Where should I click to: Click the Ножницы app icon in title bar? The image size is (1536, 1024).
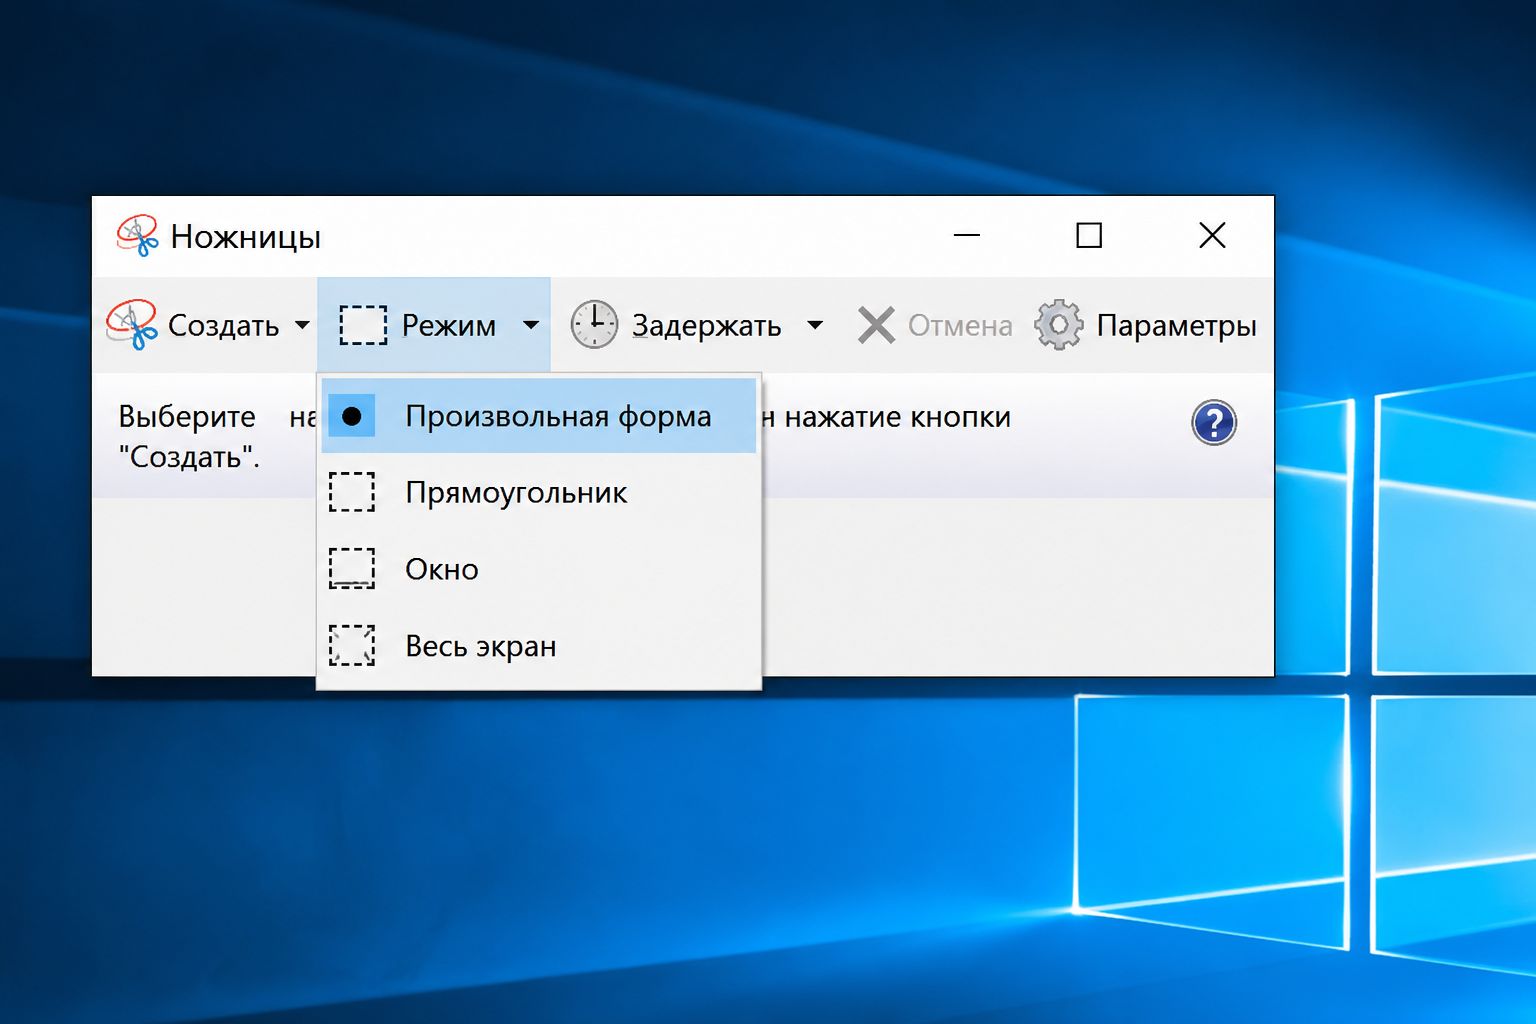coord(137,236)
